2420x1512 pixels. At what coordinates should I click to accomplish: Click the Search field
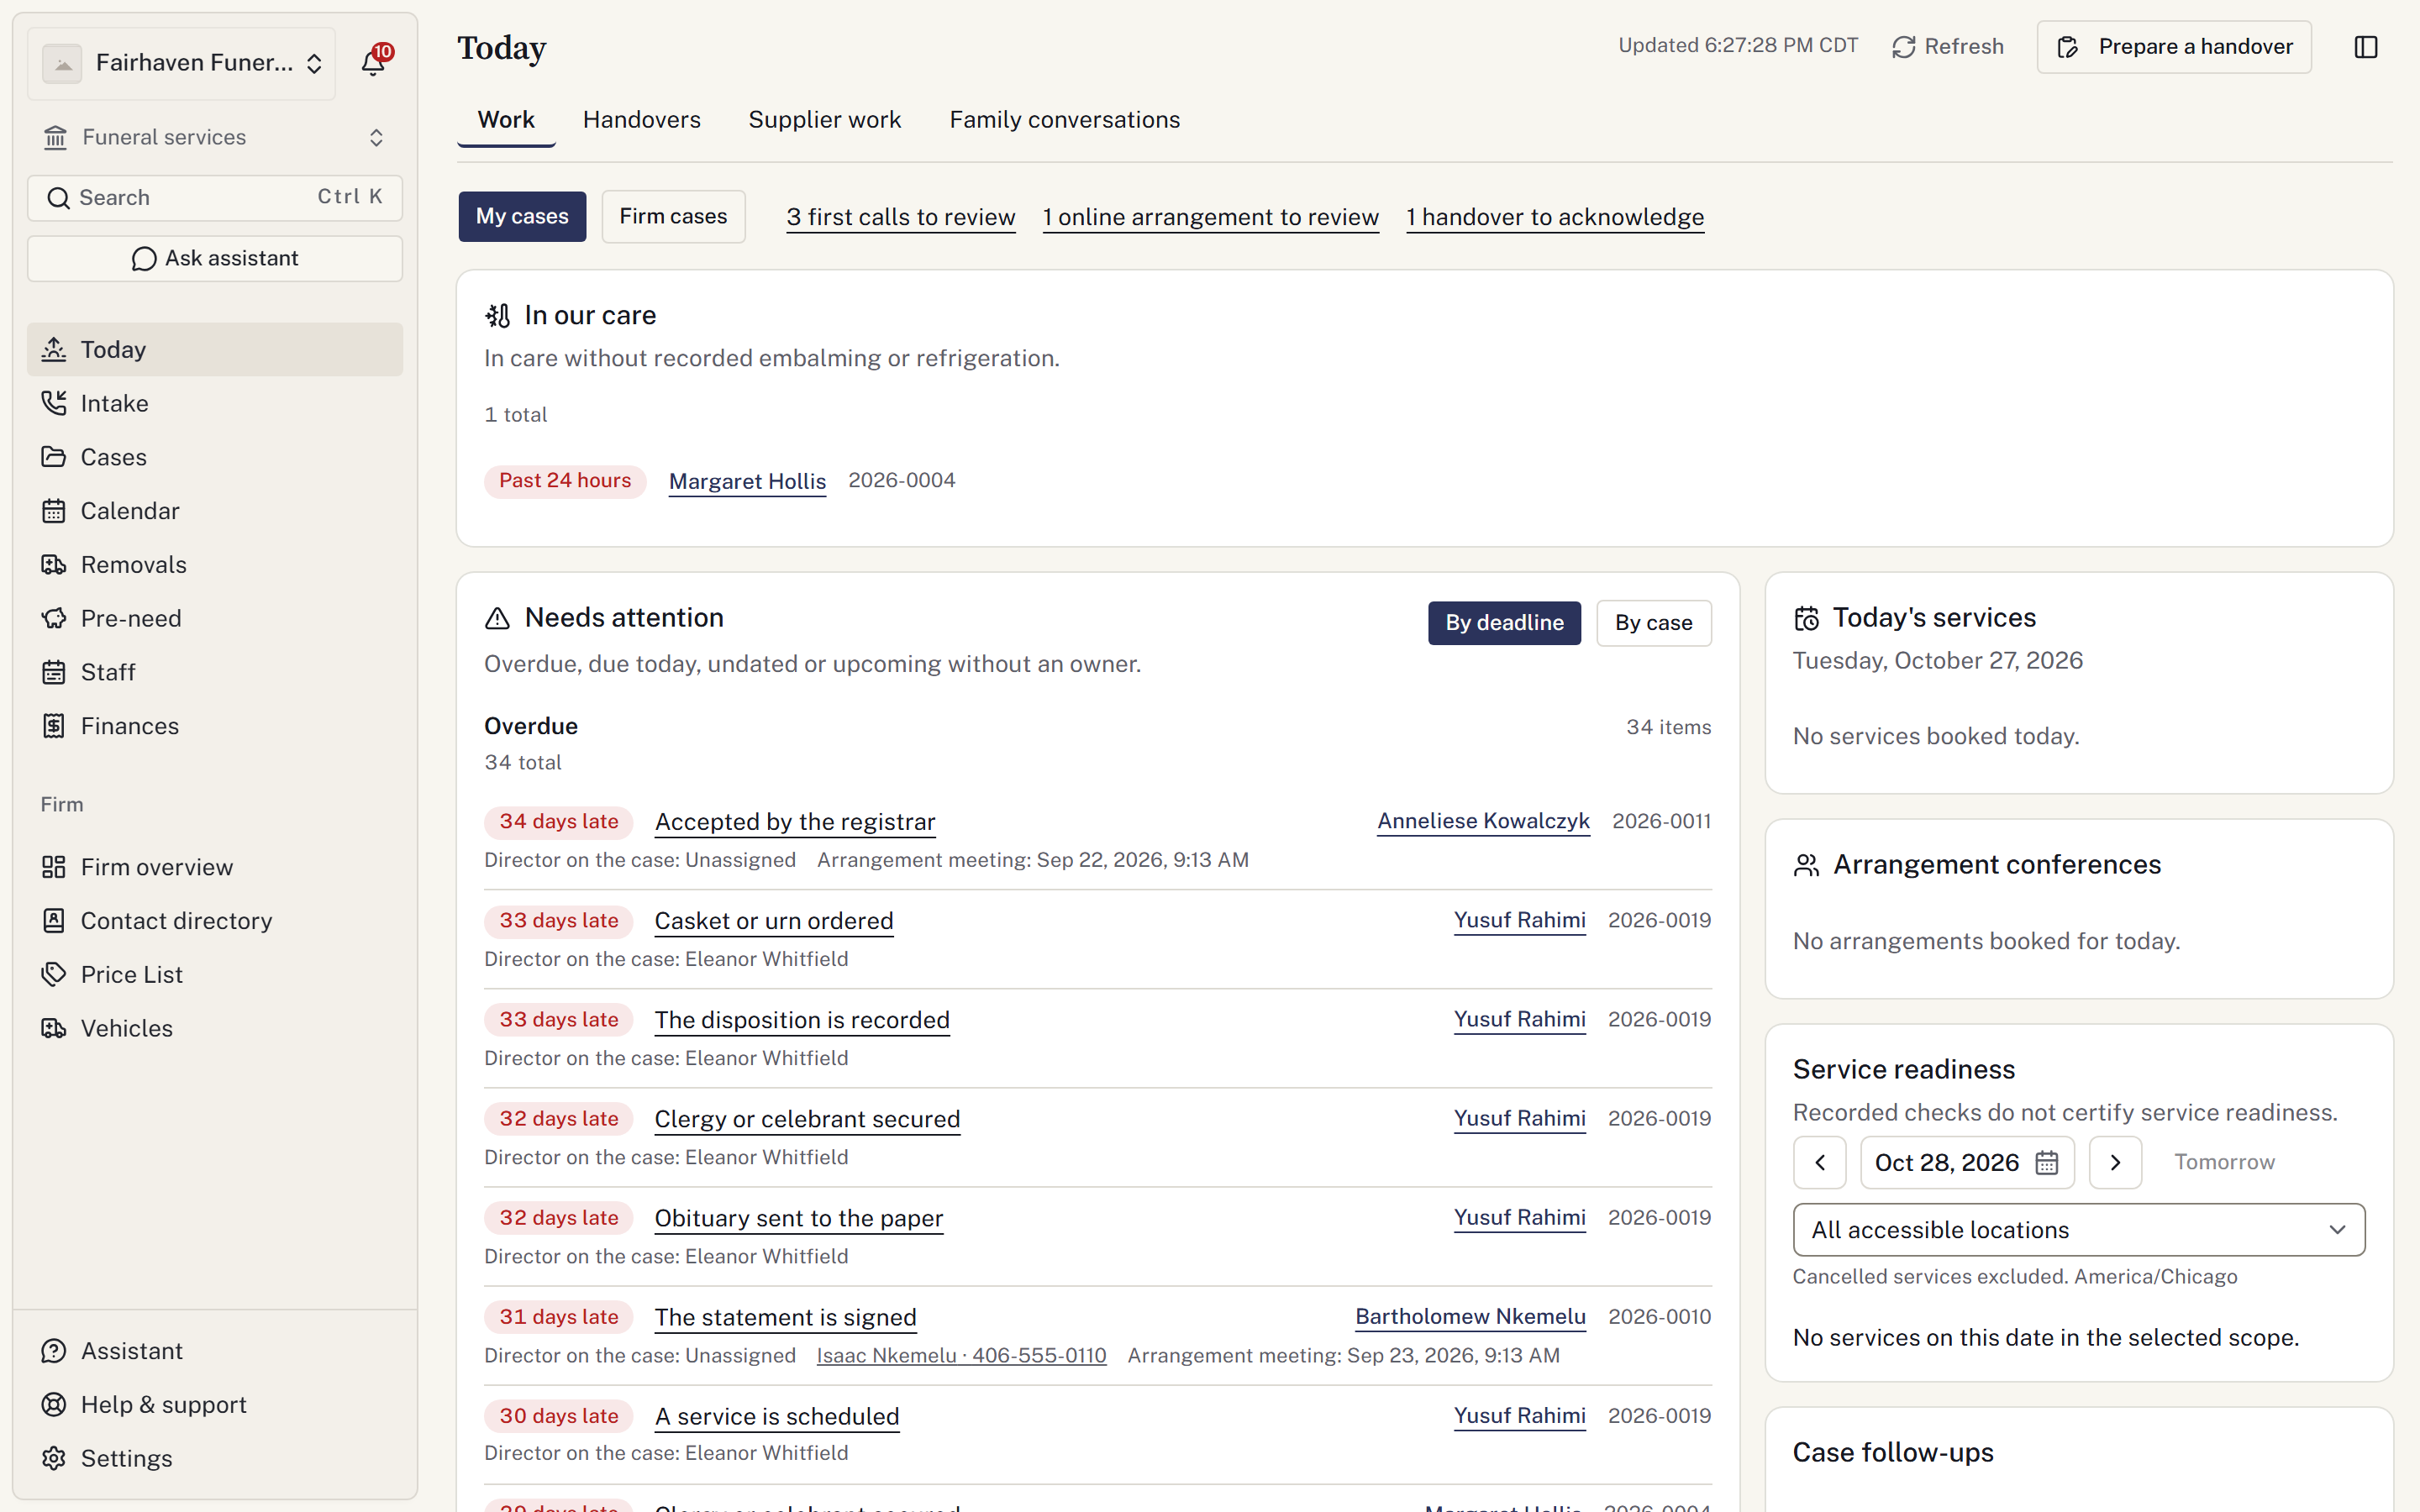click(215, 198)
